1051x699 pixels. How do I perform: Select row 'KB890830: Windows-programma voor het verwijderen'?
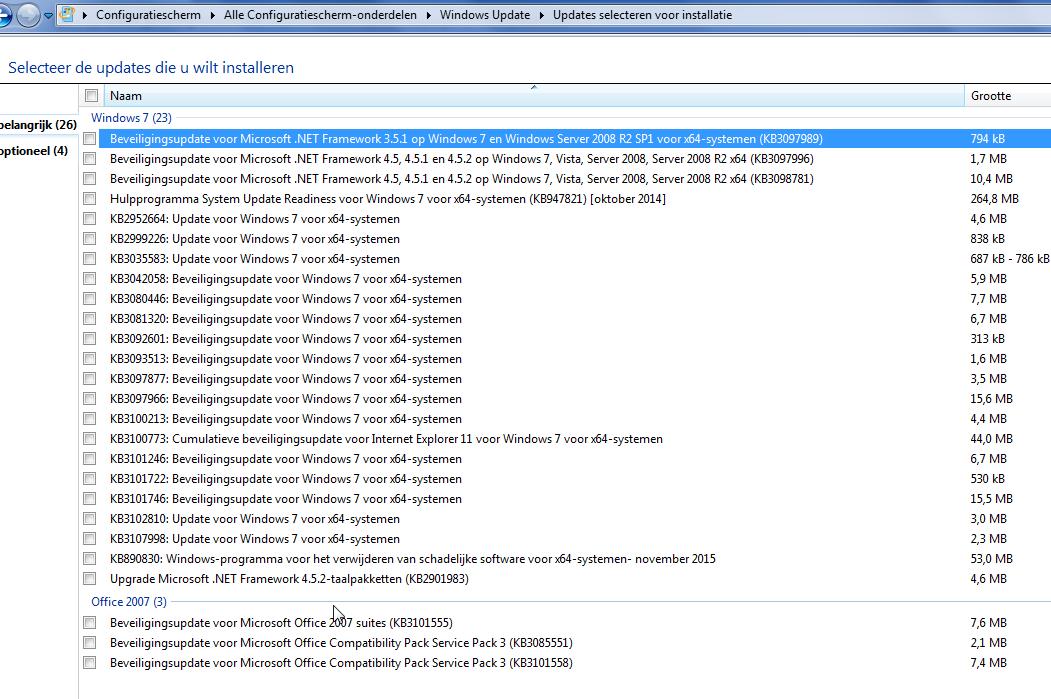[x=574, y=559]
